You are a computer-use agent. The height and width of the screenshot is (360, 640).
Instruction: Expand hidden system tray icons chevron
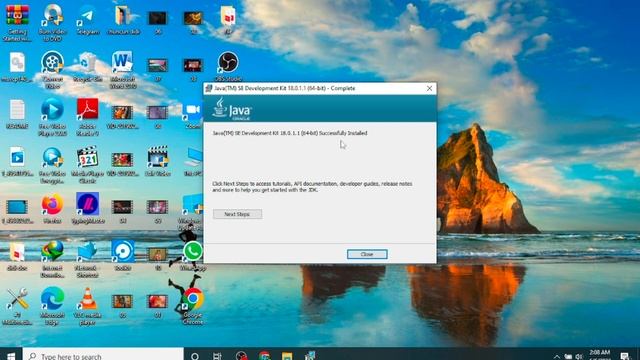pyautogui.click(x=557, y=356)
